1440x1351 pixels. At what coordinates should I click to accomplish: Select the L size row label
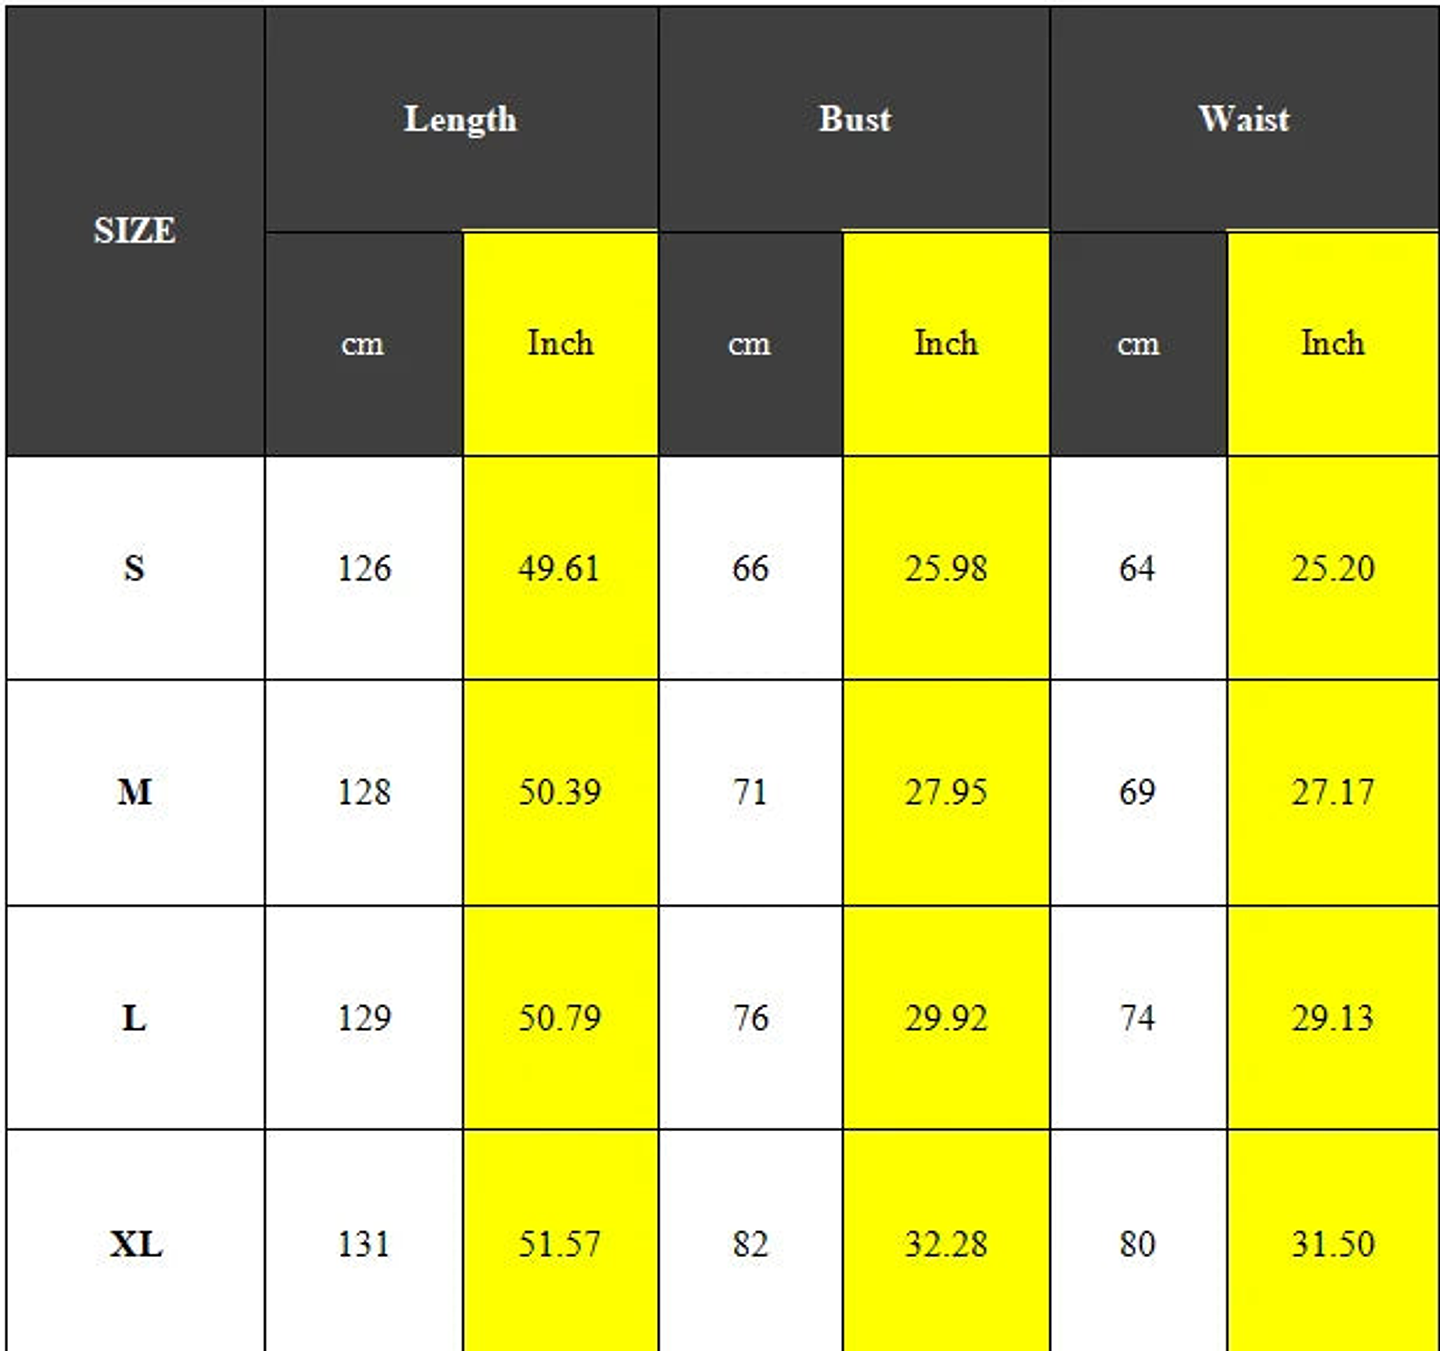[134, 1018]
